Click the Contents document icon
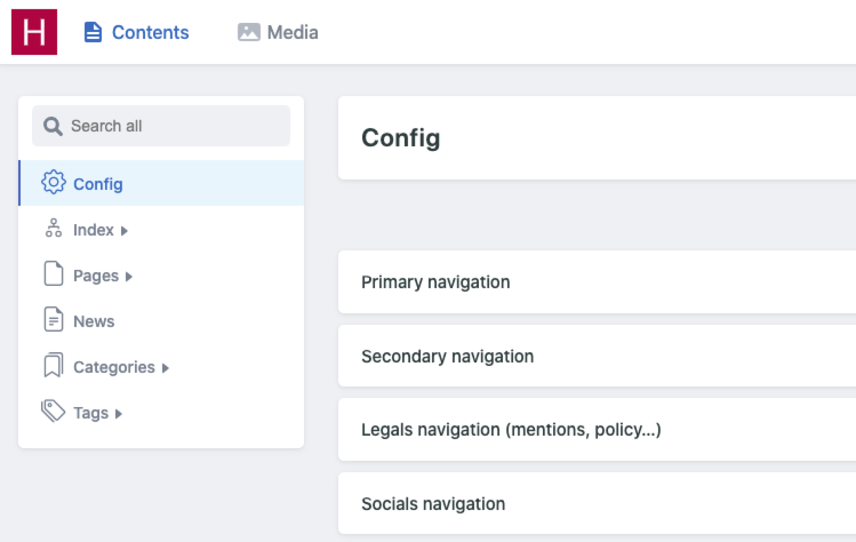This screenshot has width=856, height=542. pyautogui.click(x=93, y=32)
